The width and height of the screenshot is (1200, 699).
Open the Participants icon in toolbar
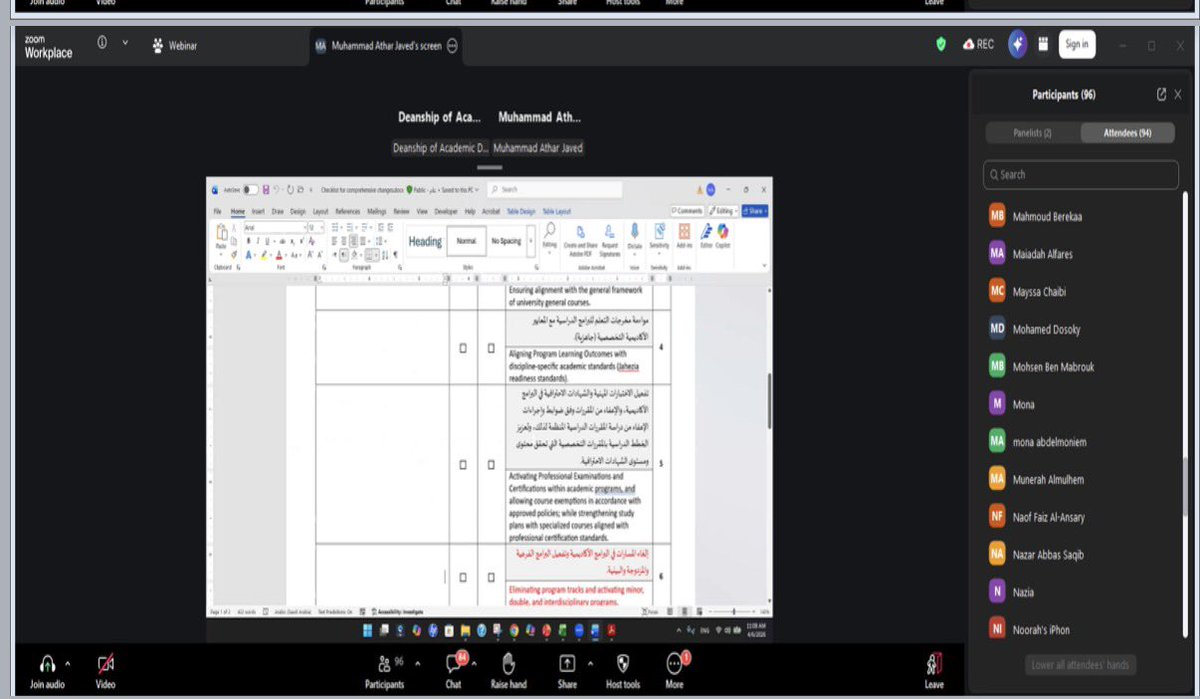point(384,664)
